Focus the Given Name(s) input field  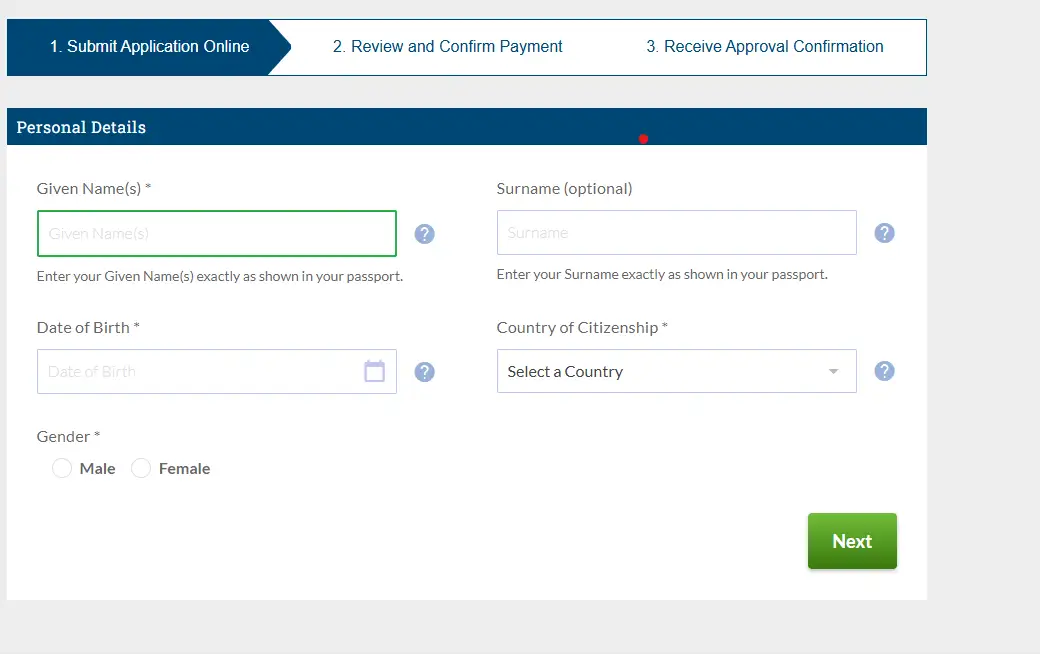(216, 233)
